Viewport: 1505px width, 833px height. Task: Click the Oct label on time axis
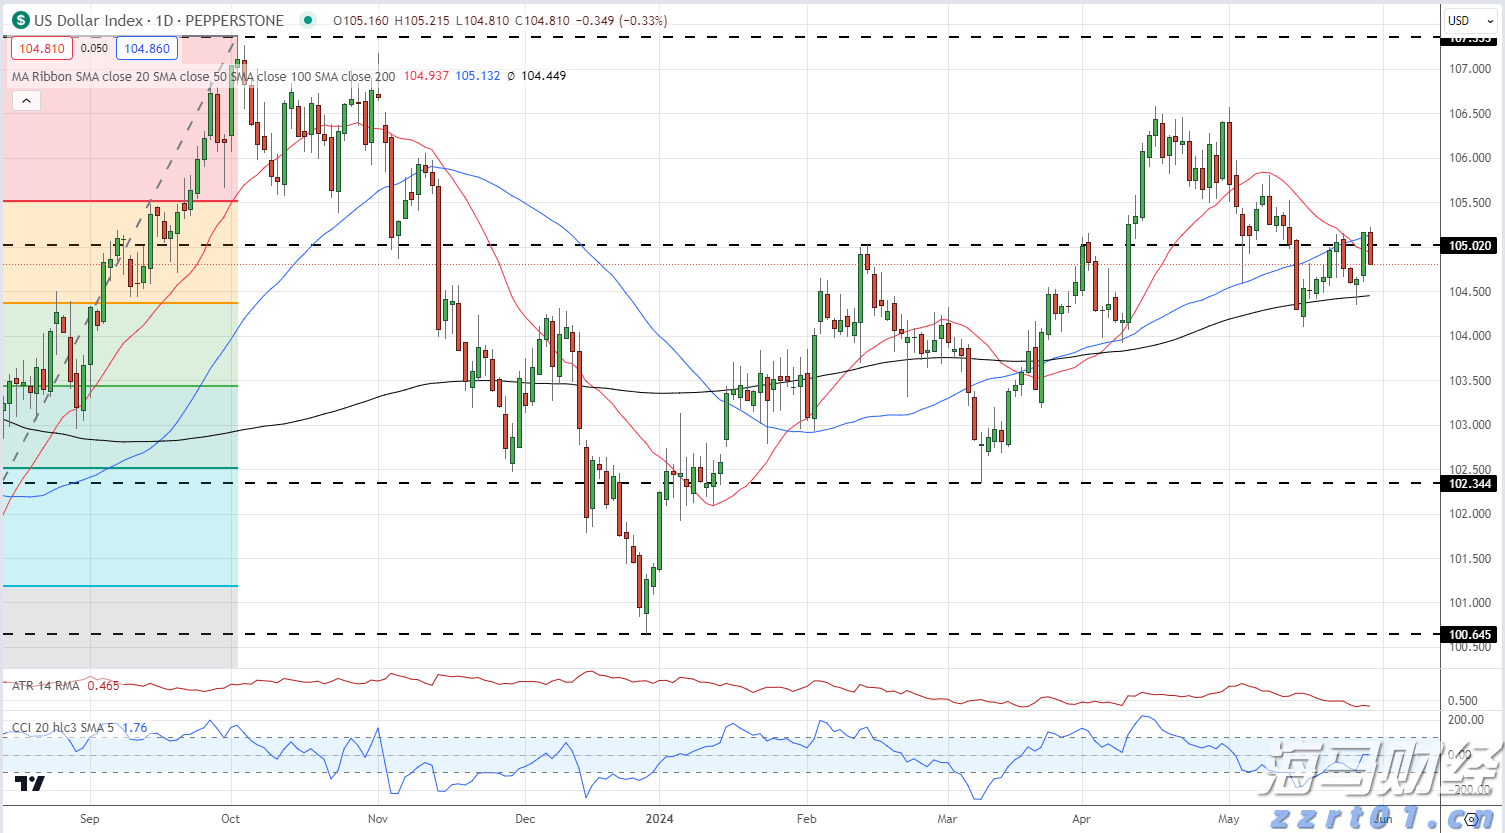(231, 819)
